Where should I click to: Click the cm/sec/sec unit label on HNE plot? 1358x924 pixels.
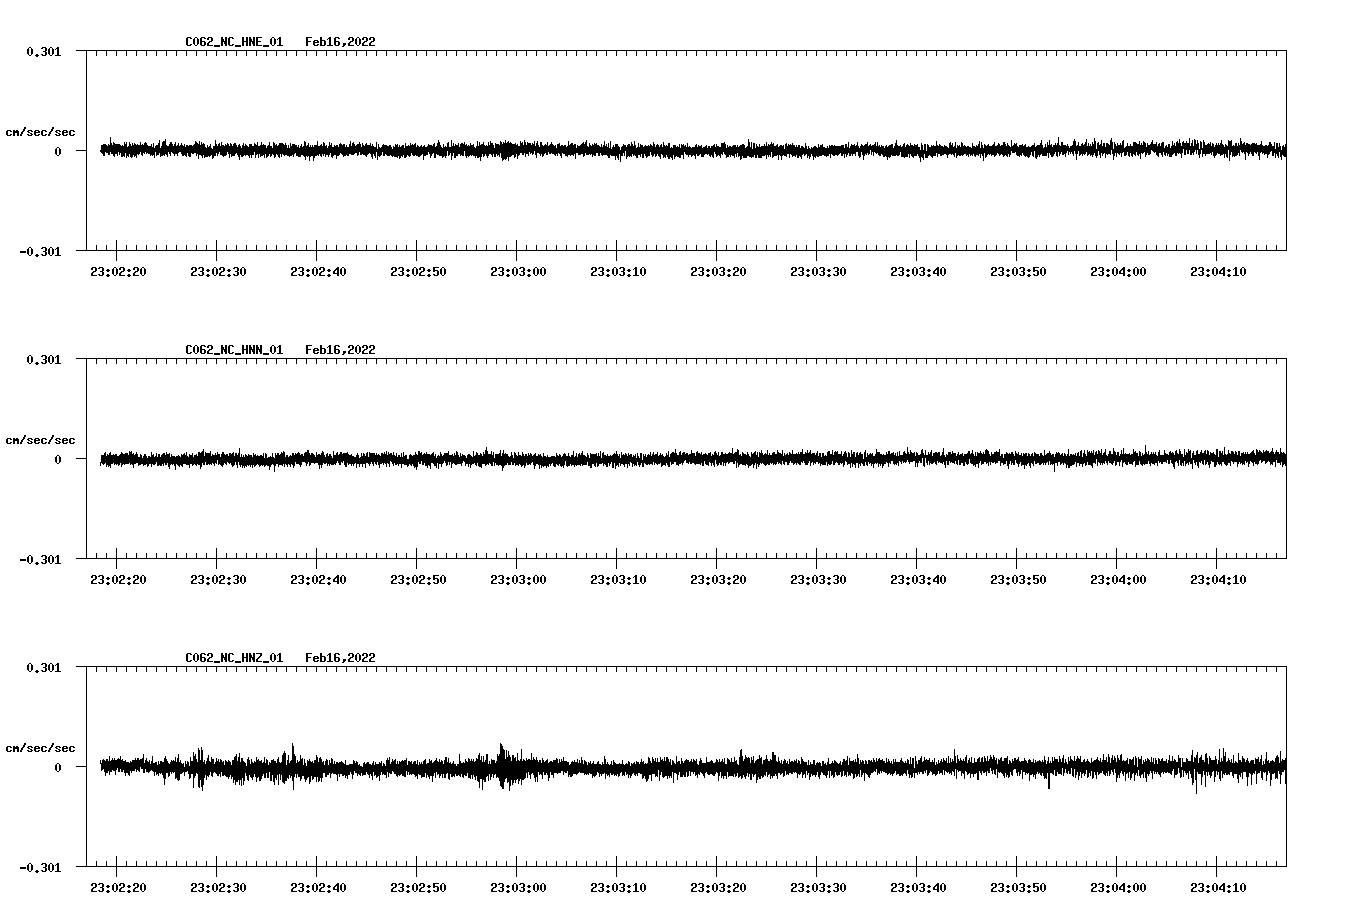click(40, 132)
